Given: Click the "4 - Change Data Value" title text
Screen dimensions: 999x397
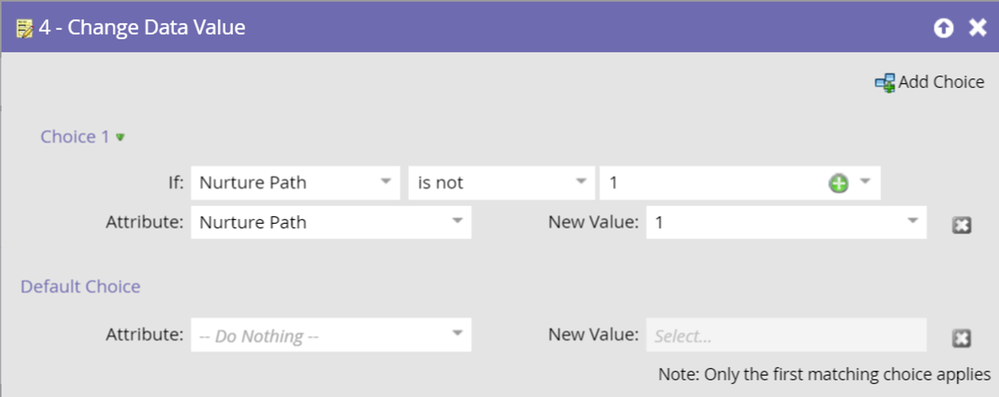Looking at the screenshot, I should 142,28.
